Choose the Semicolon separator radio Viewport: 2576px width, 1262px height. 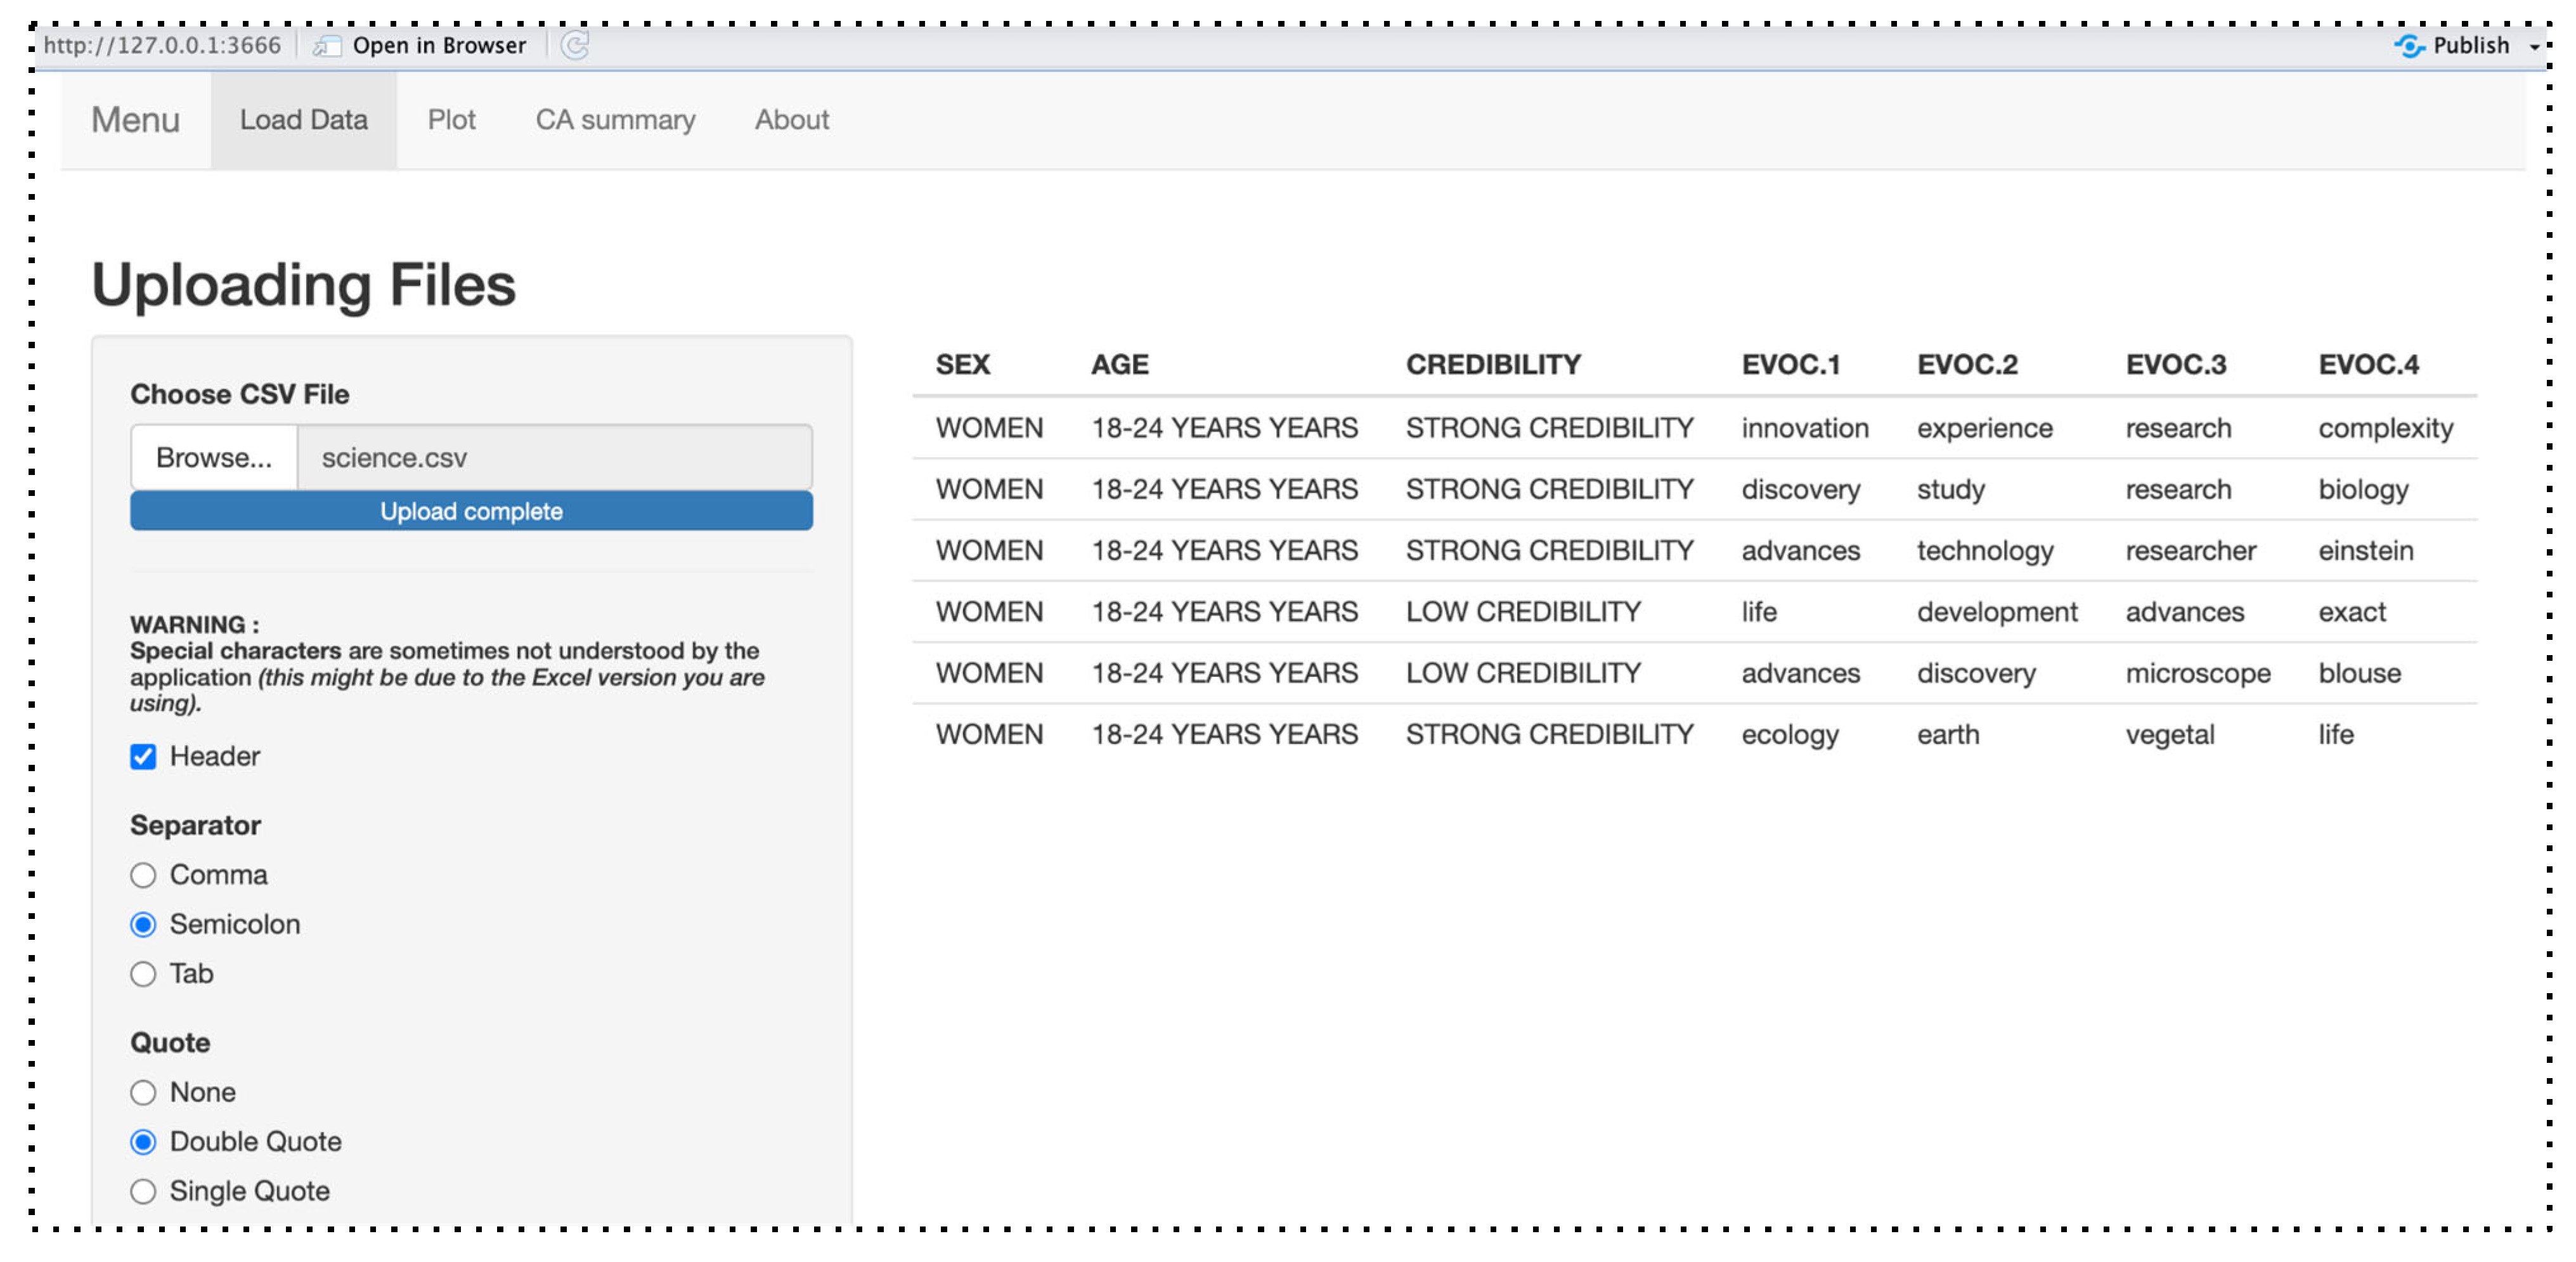143,924
